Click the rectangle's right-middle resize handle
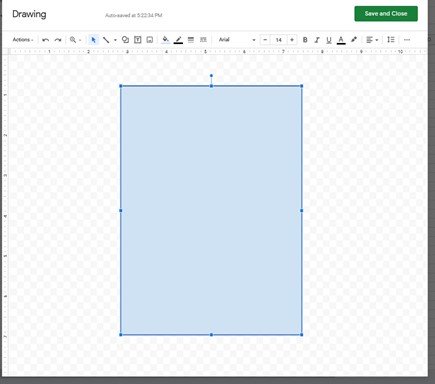 302,210
